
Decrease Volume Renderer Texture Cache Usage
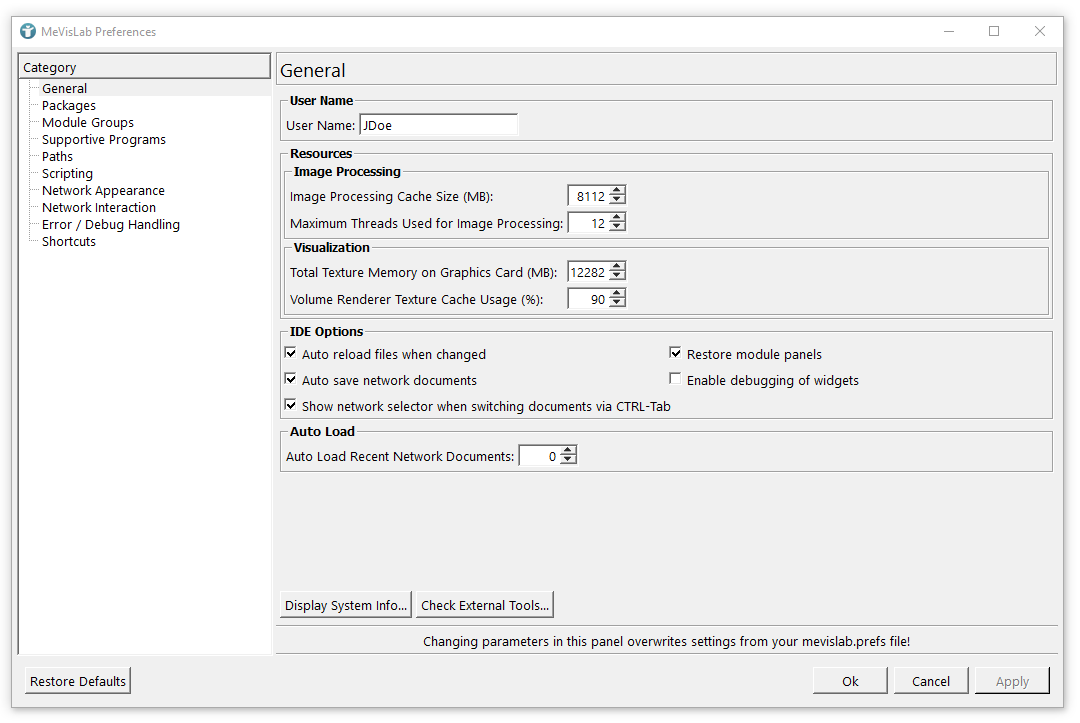[617, 303]
